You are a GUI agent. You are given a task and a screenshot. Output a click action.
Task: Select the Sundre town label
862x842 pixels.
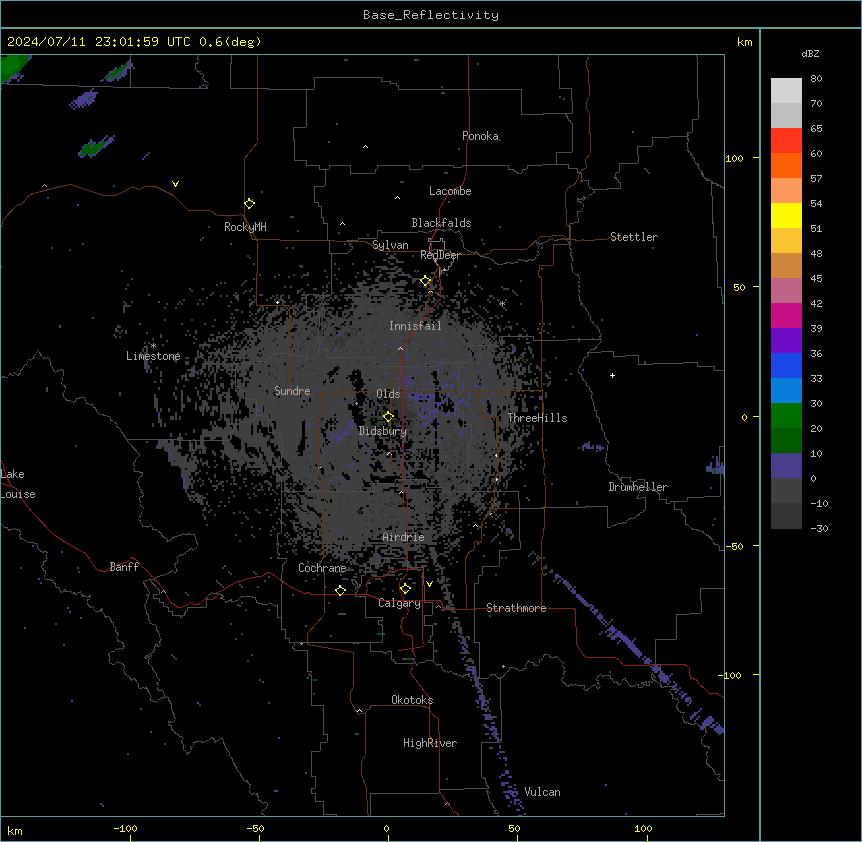[x=292, y=391]
